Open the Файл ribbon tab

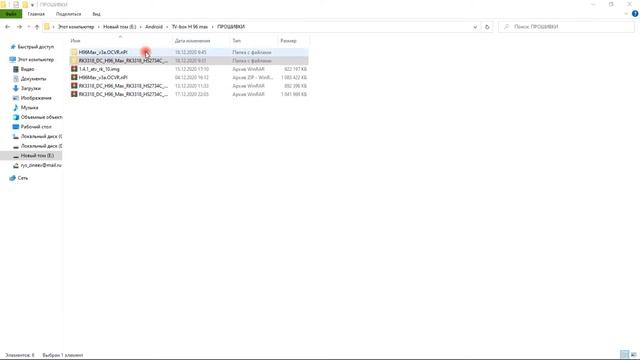click(x=11, y=14)
